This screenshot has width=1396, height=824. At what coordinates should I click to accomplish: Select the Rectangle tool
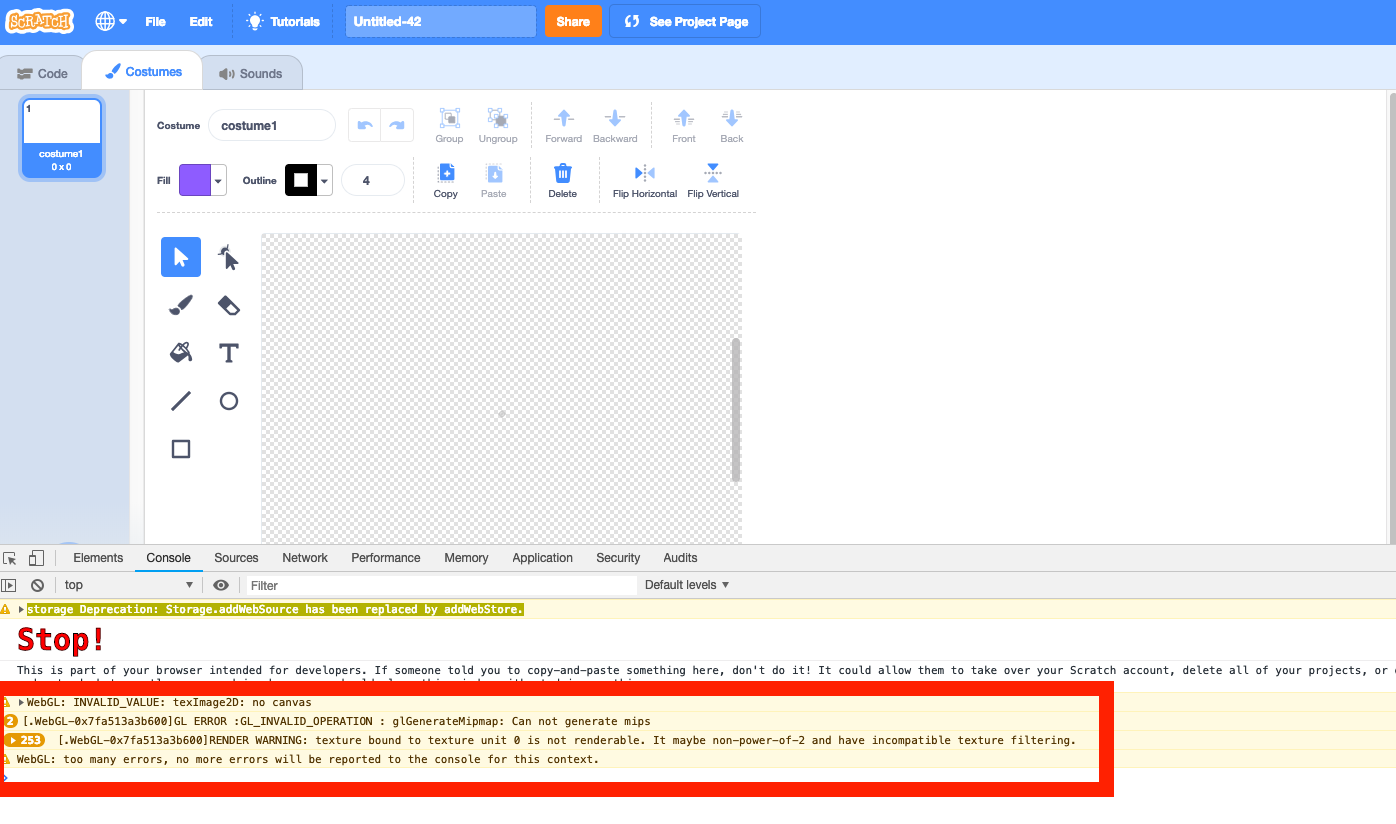click(x=180, y=448)
